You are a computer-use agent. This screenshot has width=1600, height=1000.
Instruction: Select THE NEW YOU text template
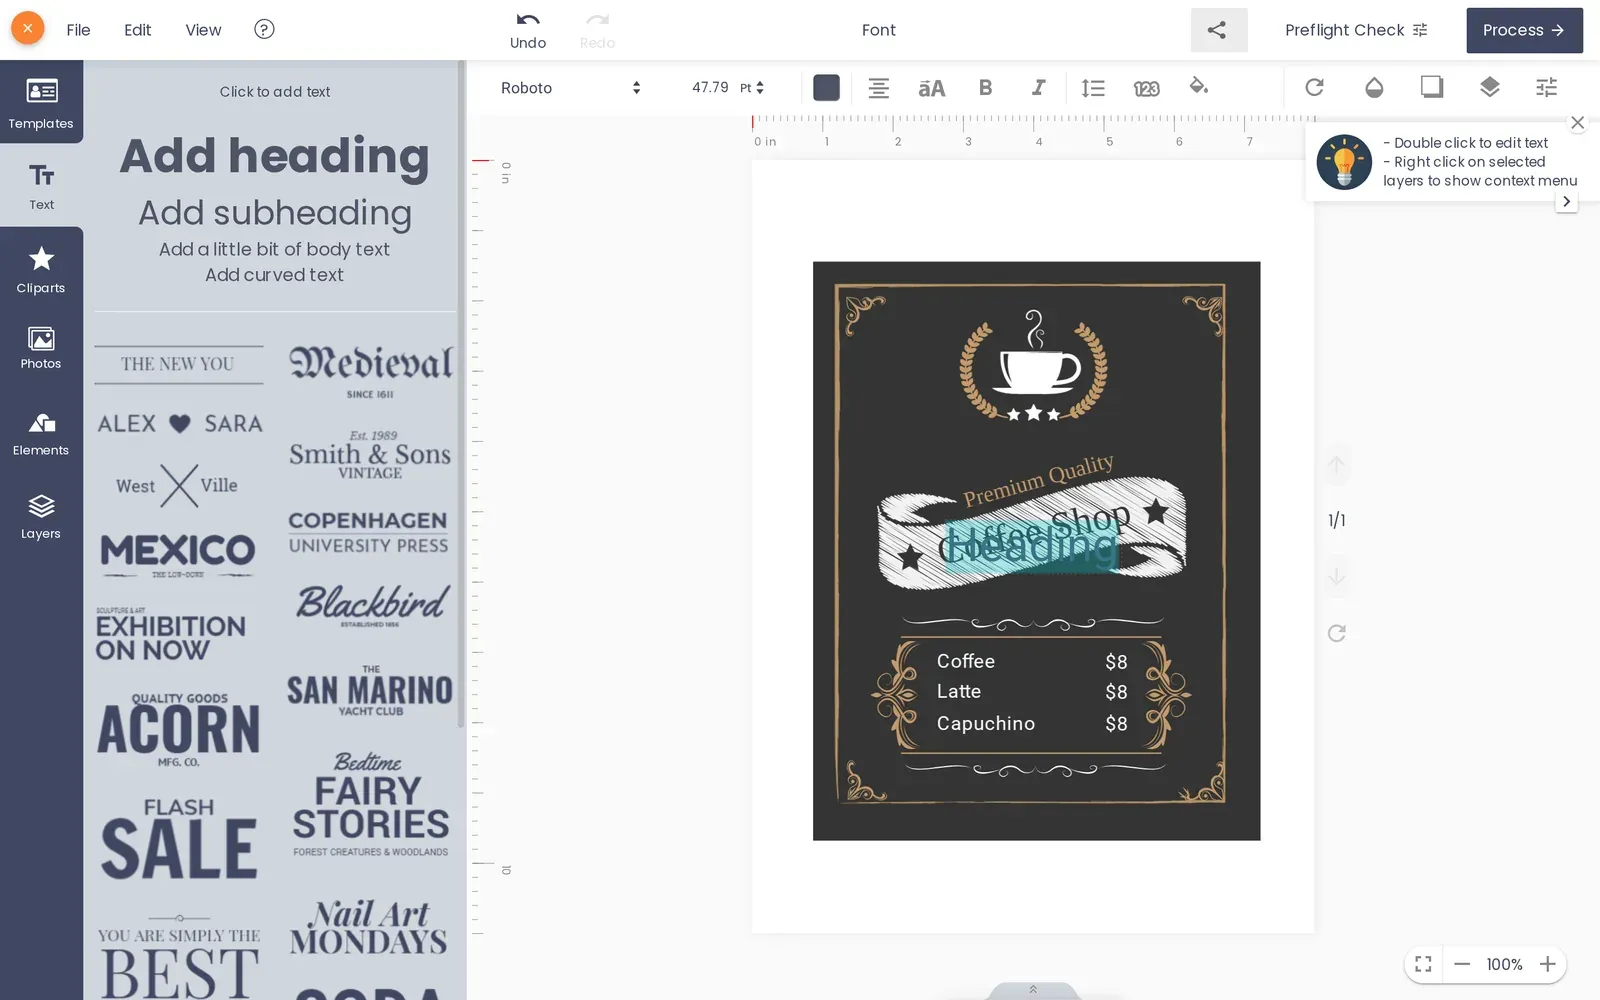click(x=178, y=364)
